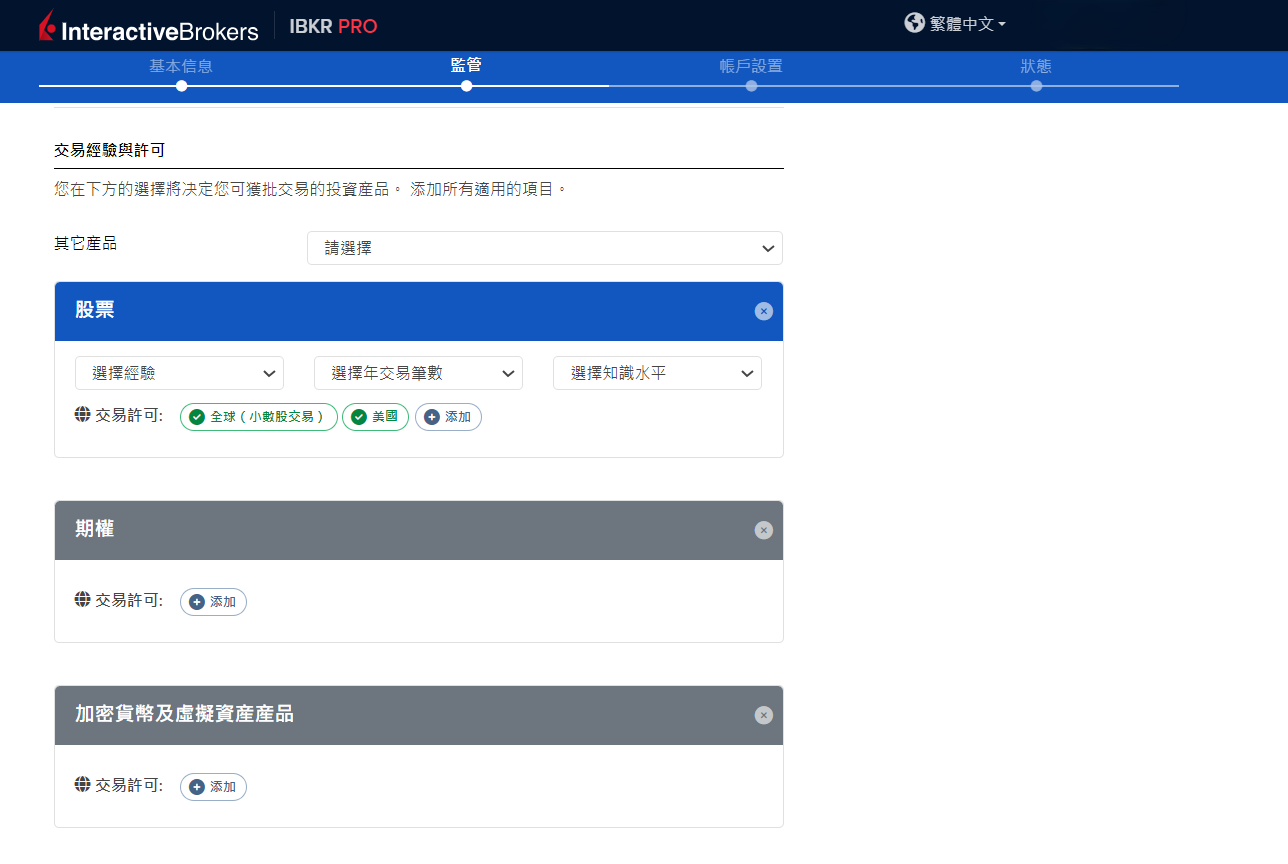Expand the 選擇經驗 dropdown
This screenshot has width=1288, height=864.
tap(179, 373)
